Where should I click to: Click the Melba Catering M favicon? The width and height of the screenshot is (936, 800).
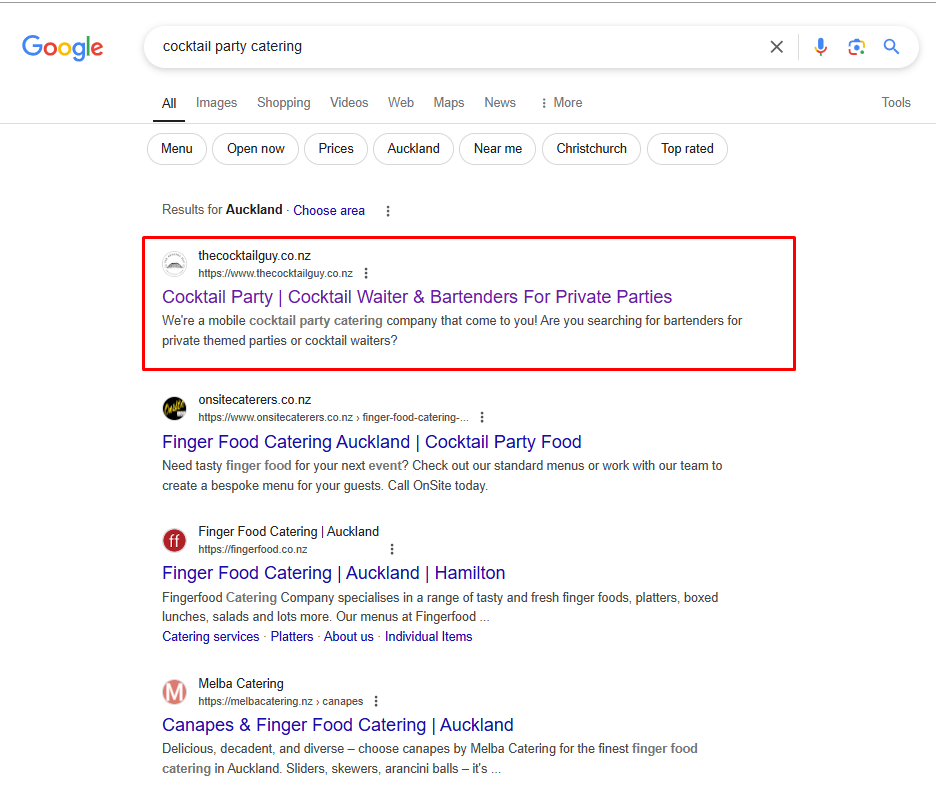tap(174, 692)
